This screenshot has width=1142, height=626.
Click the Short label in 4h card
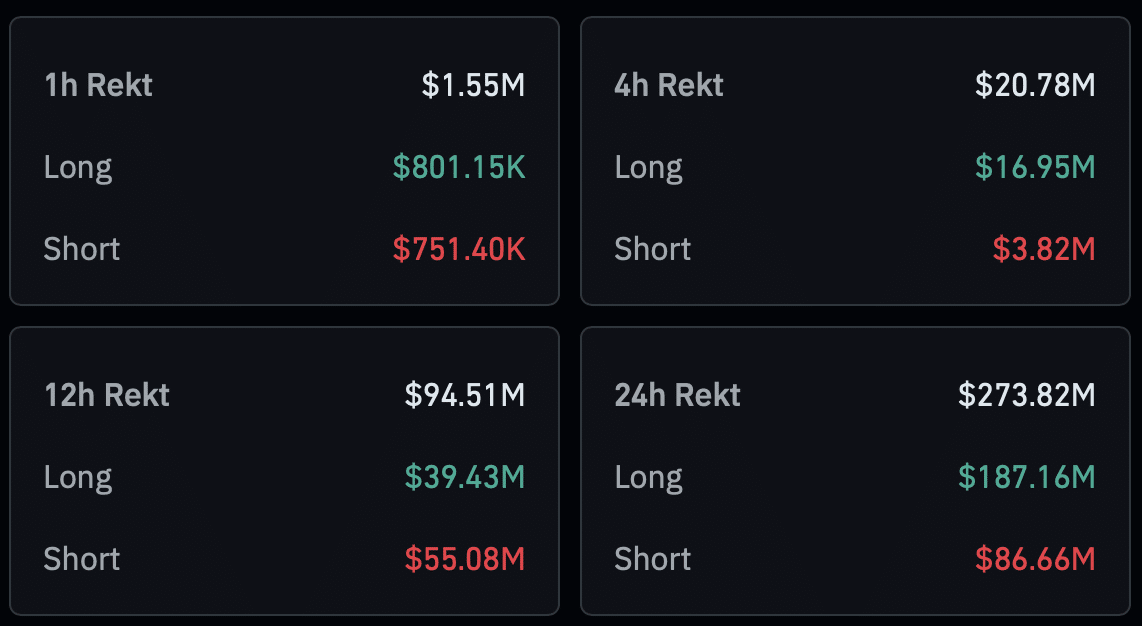point(653,249)
